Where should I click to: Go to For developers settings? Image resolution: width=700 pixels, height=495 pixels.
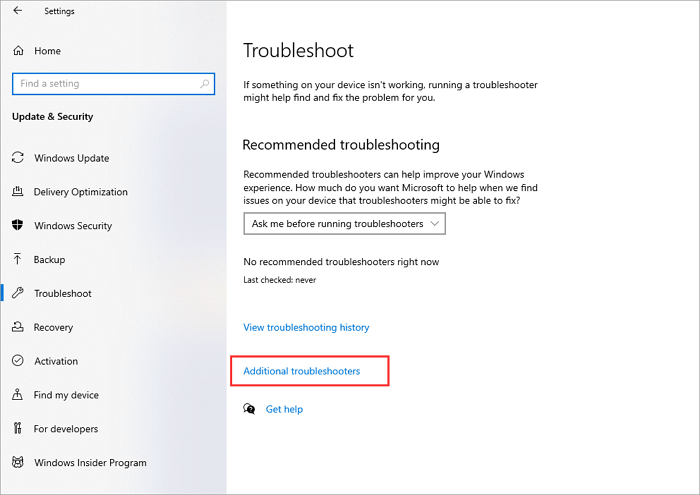tap(66, 429)
